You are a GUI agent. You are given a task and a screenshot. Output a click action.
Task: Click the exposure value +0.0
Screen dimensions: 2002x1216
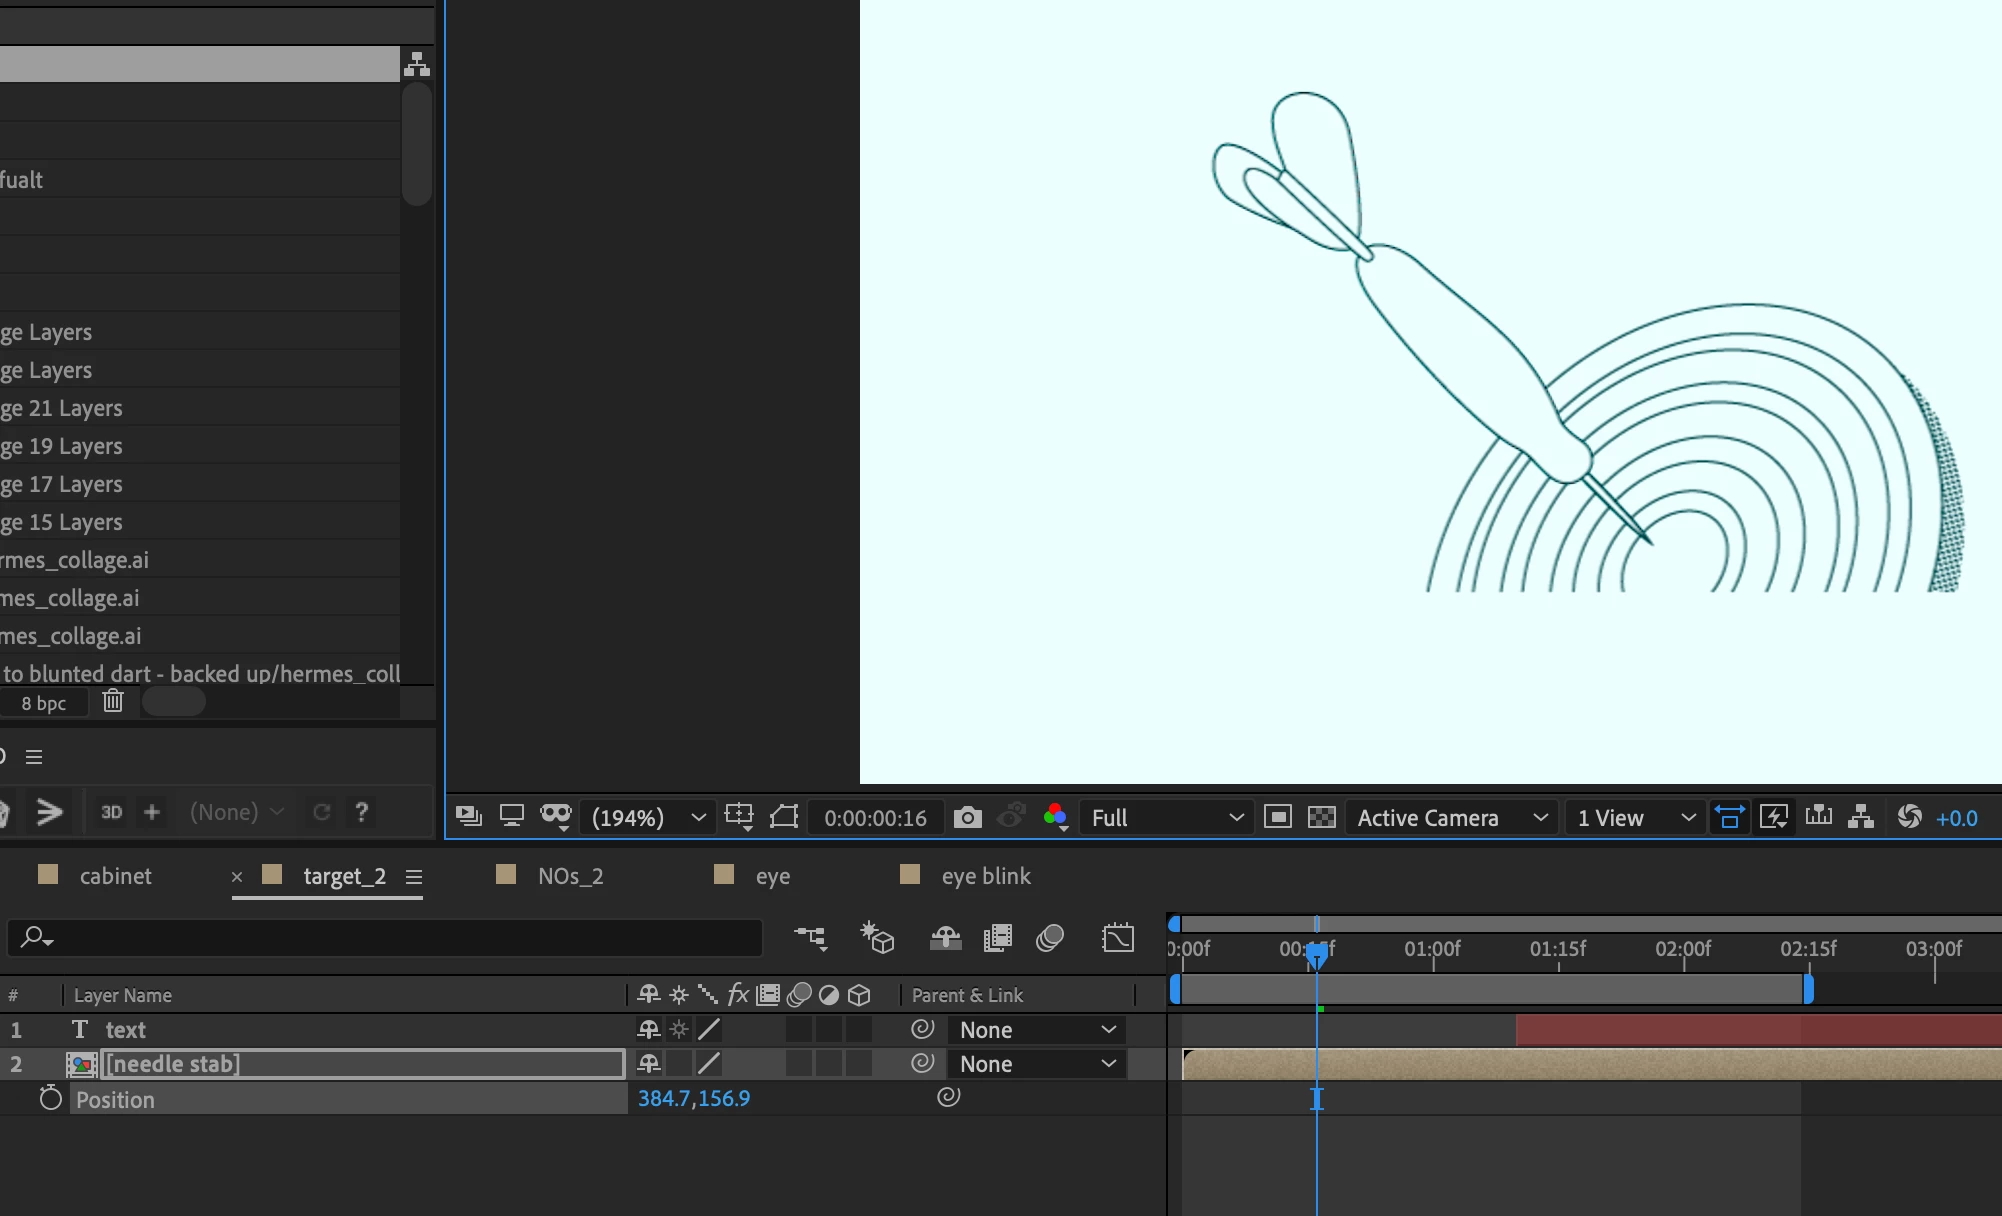[1956, 818]
